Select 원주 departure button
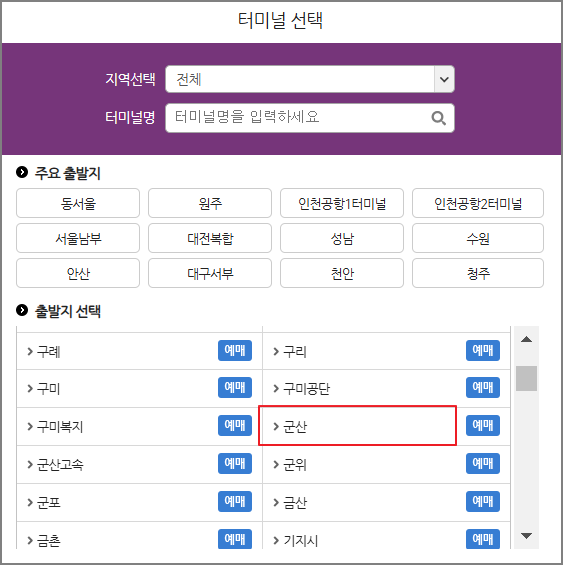The image size is (563, 565). pyautogui.click(x=210, y=203)
